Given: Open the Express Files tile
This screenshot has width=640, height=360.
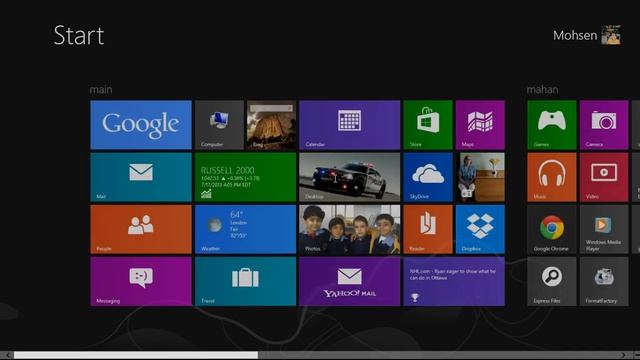Looking at the screenshot, I should pyautogui.click(x=552, y=282).
